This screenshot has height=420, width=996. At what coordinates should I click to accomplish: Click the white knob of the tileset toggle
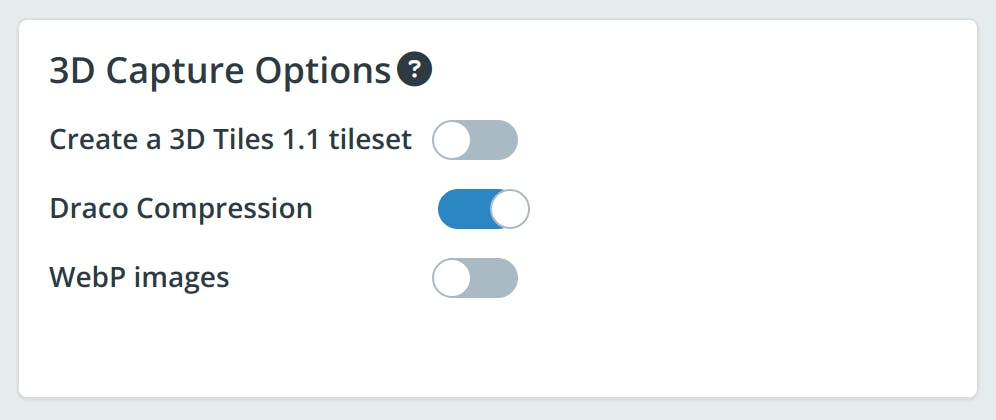(451, 140)
